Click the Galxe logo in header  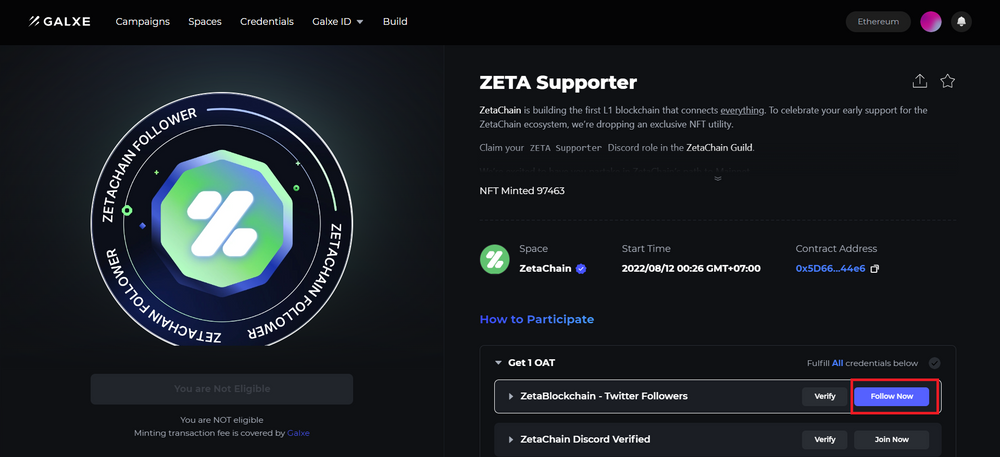tap(59, 22)
